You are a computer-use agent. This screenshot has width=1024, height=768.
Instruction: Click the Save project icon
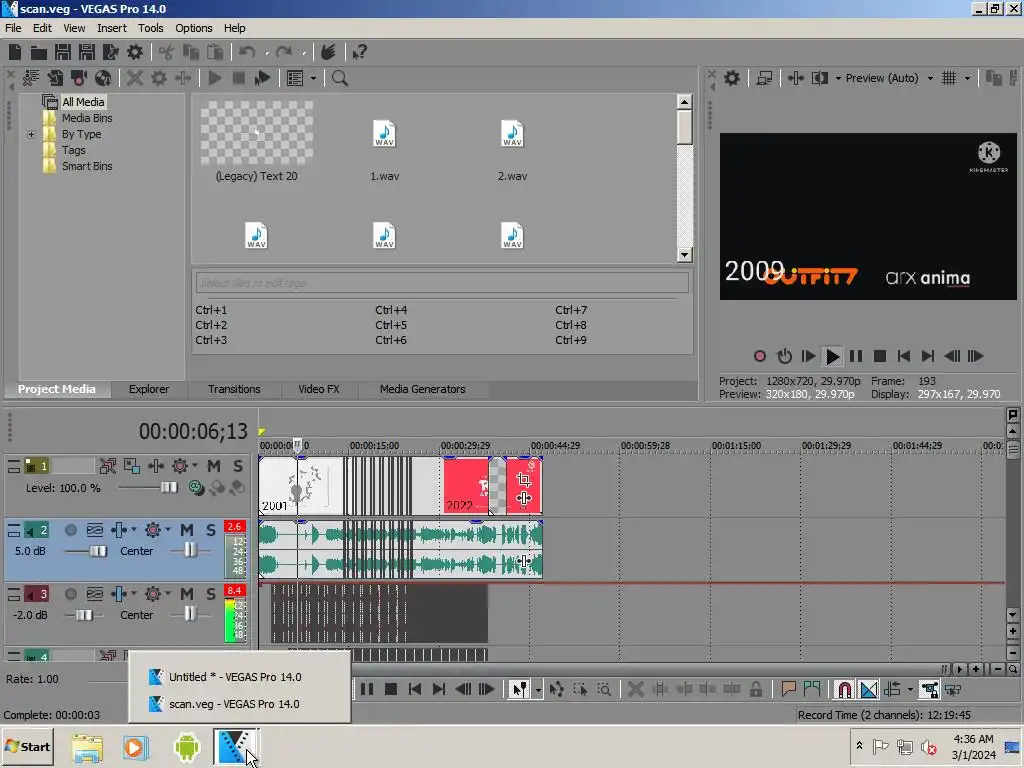click(63, 52)
